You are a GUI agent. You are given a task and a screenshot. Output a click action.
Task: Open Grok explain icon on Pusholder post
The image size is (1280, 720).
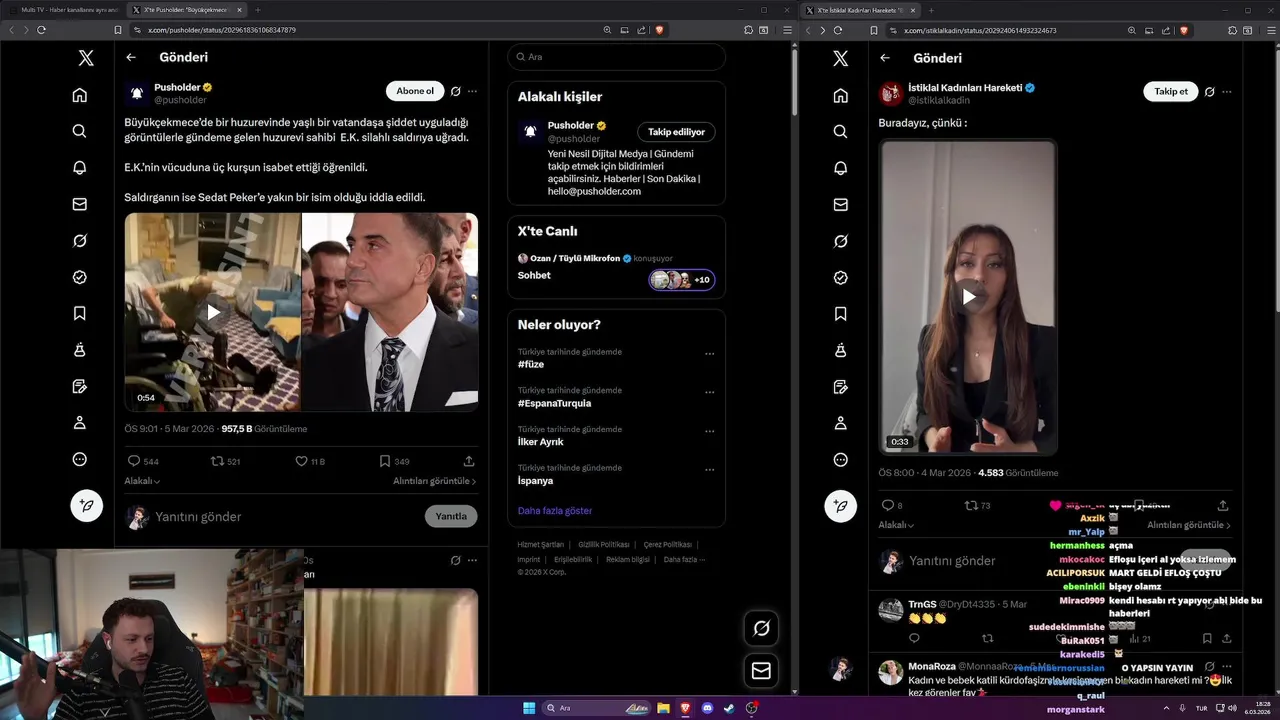[455, 91]
